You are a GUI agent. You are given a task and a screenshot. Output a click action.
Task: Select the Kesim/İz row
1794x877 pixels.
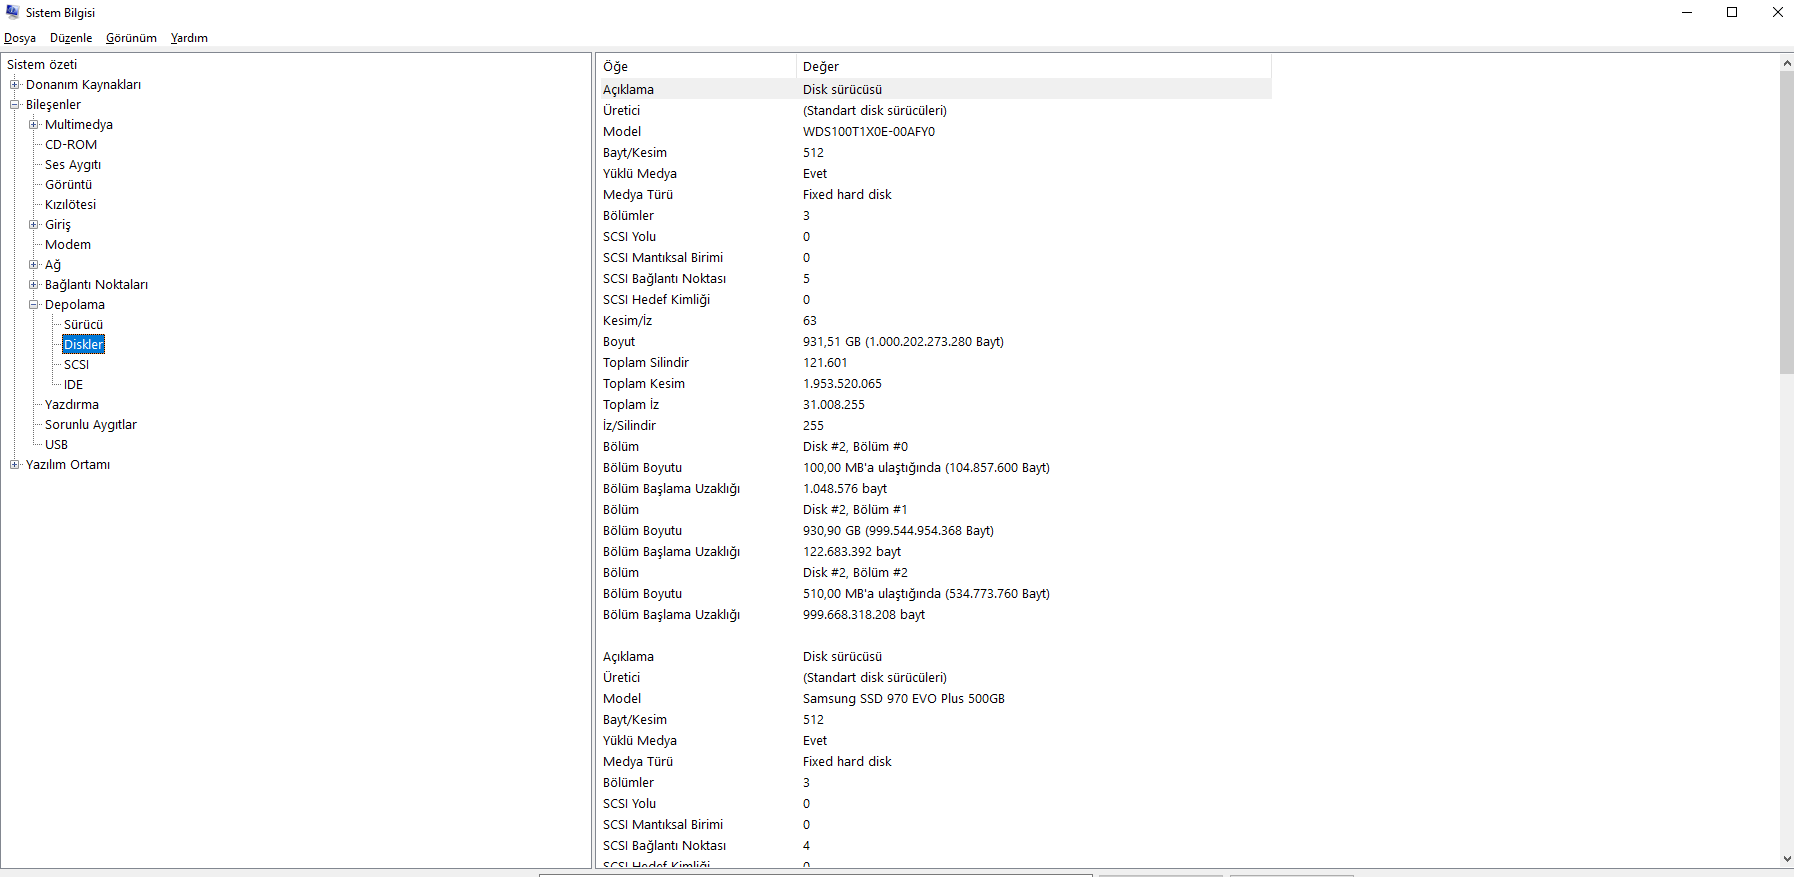coord(934,321)
